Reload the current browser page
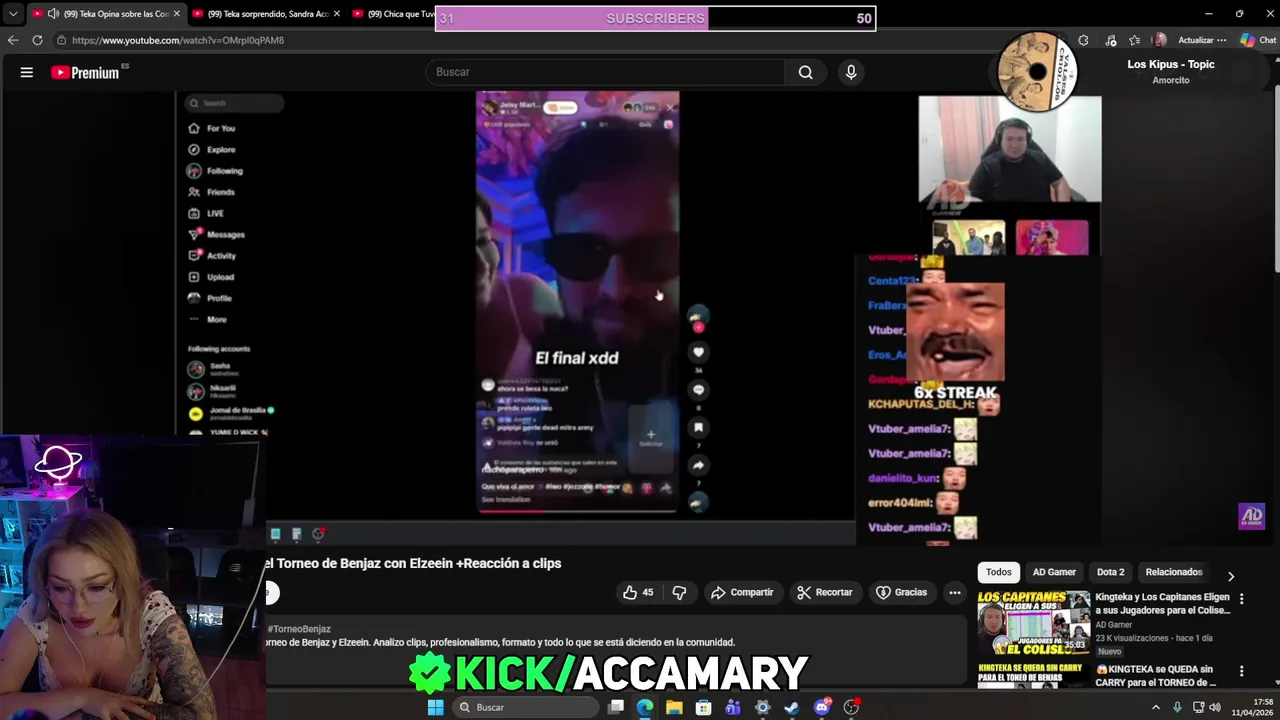This screenshot has width=1280, height=720. tap(37, 40)
